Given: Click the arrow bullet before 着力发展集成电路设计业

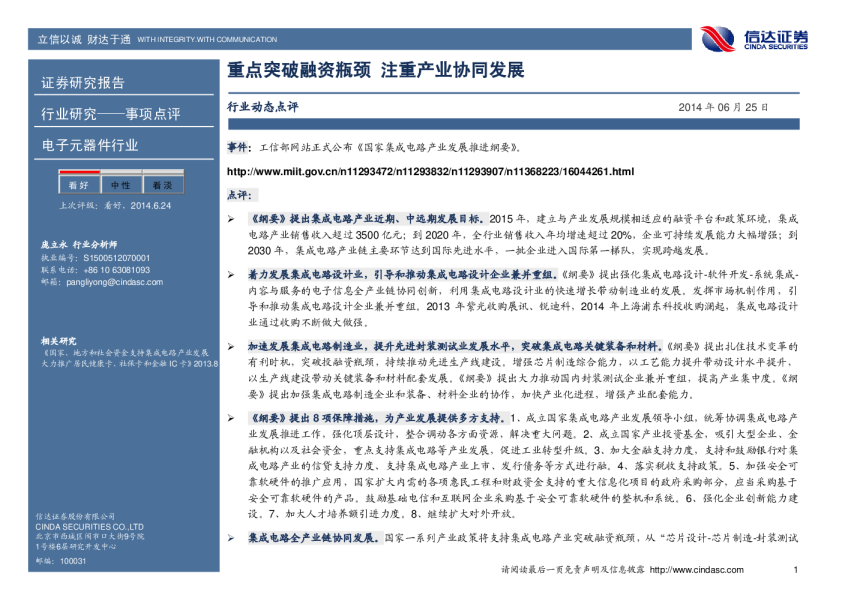Looking at the screenshot, I should [x=231, y=274].
